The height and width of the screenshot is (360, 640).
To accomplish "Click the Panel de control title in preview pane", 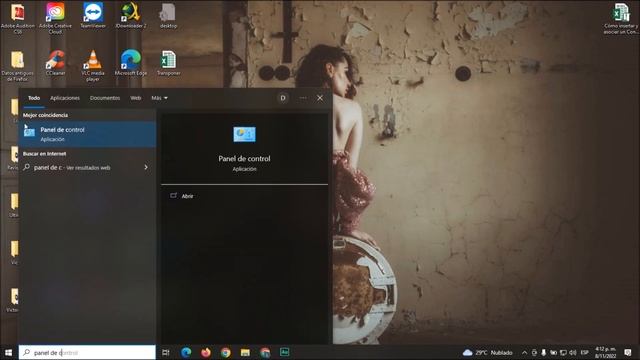I will [244, 158].
